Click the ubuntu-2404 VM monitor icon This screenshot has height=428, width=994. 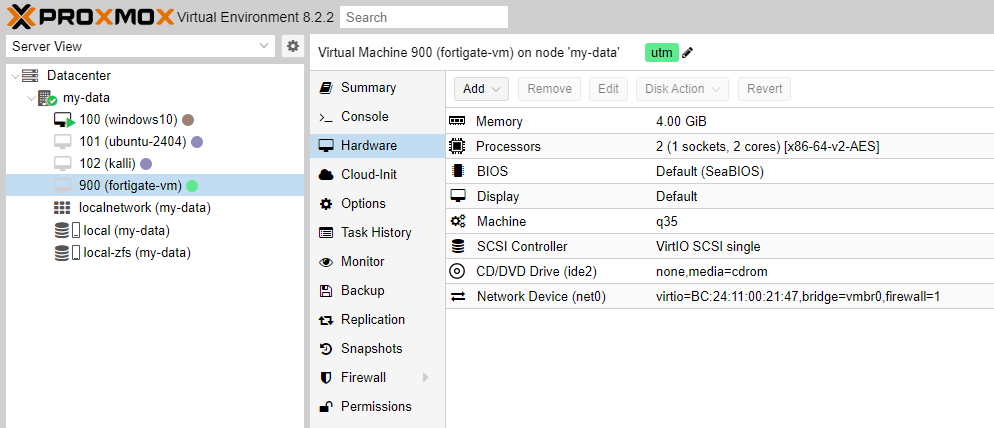pyautogui.click(x=62, y=142)
